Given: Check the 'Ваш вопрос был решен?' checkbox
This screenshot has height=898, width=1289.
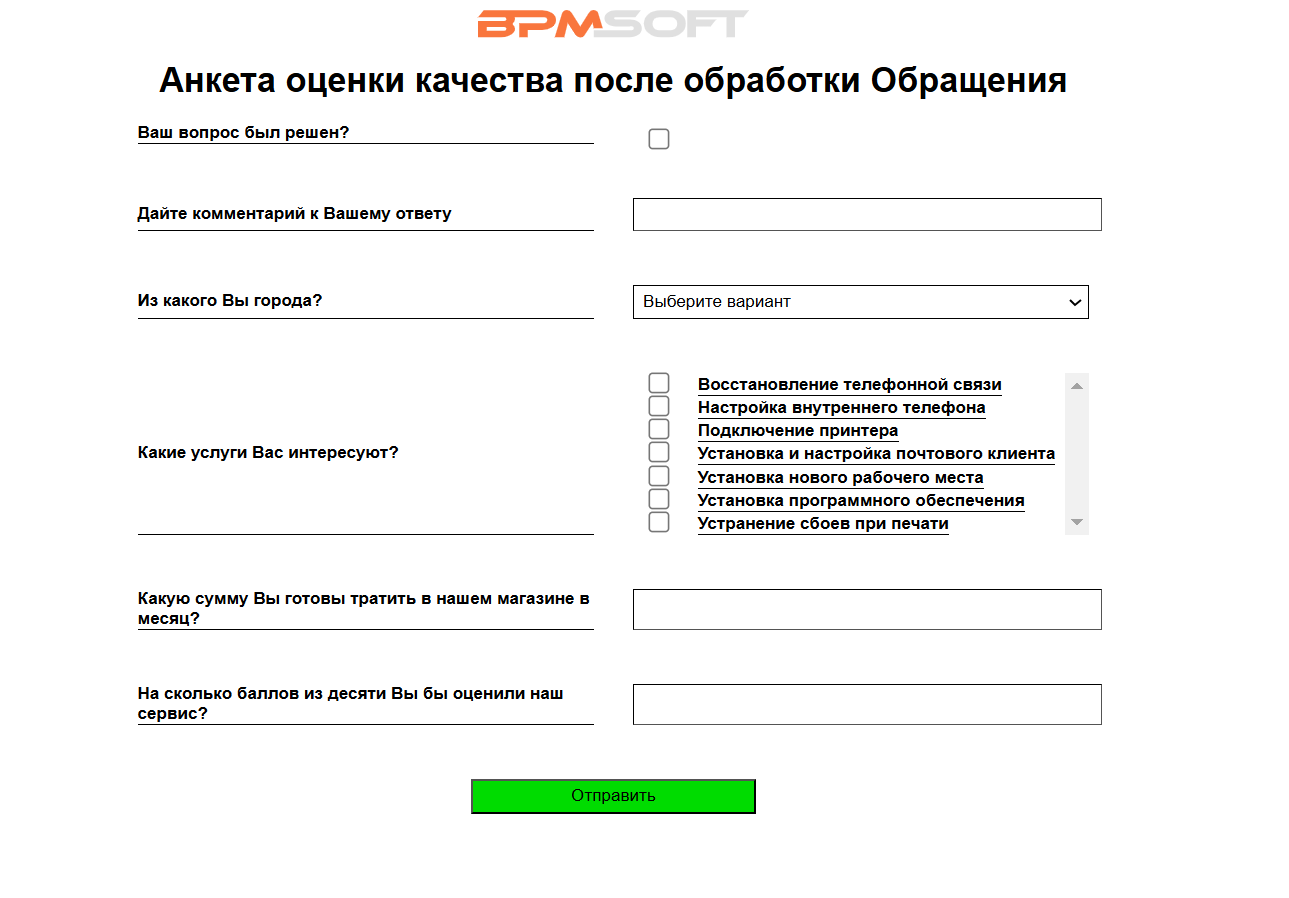Looking at the screenshot, I should [x=658, y=139].
